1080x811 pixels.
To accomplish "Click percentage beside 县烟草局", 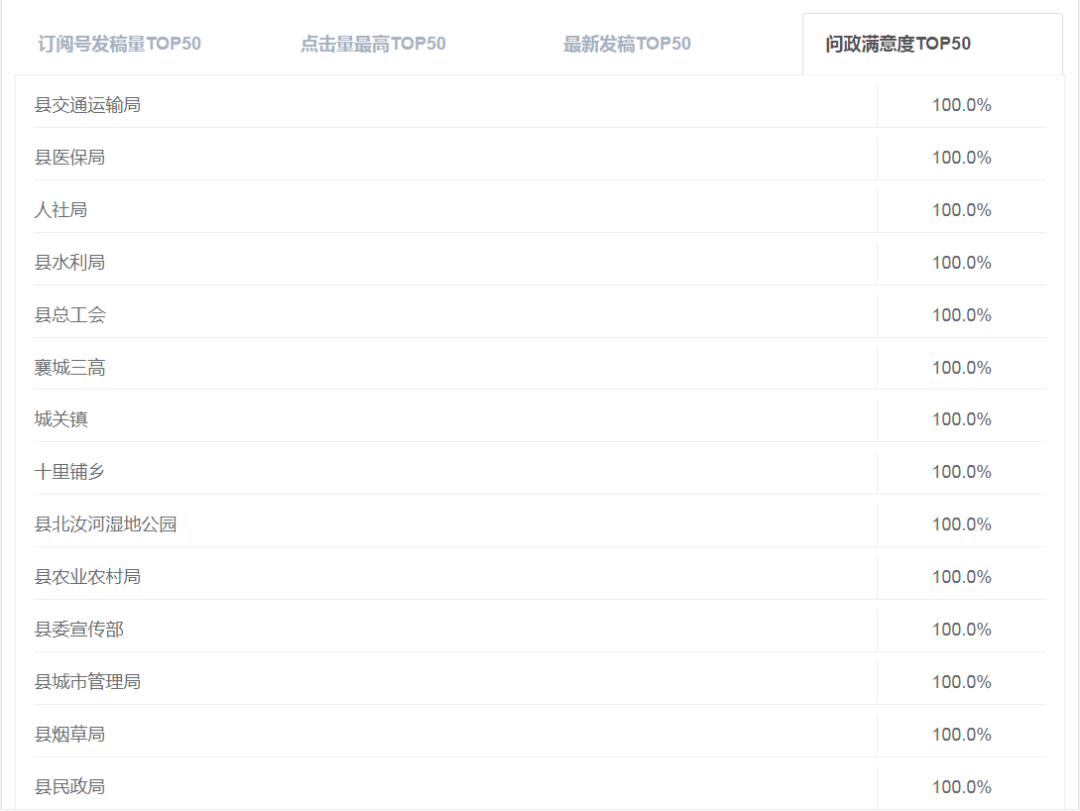I will (x=962, y=735).
